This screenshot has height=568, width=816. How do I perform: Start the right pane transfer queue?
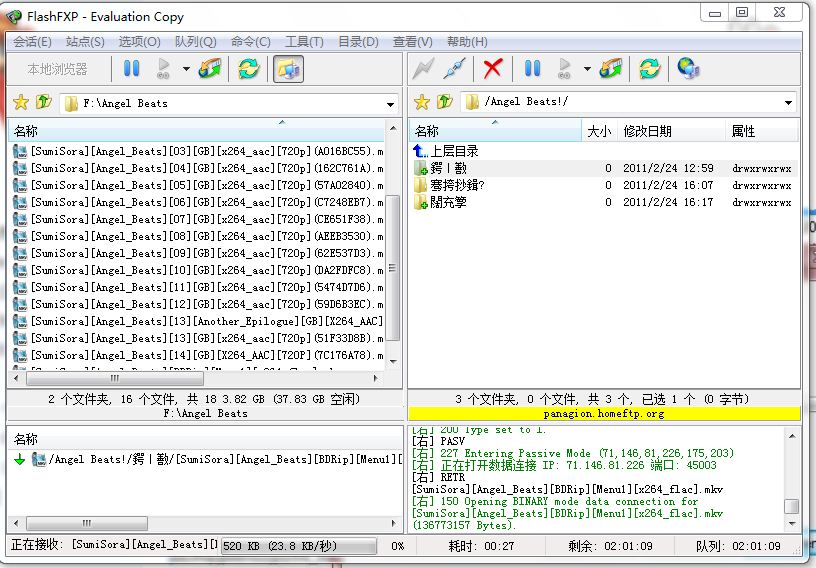[x=565, y=68]
